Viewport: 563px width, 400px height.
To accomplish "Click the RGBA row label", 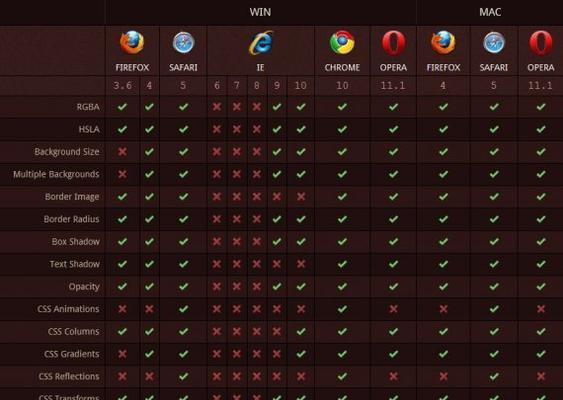I will (88, 107).
